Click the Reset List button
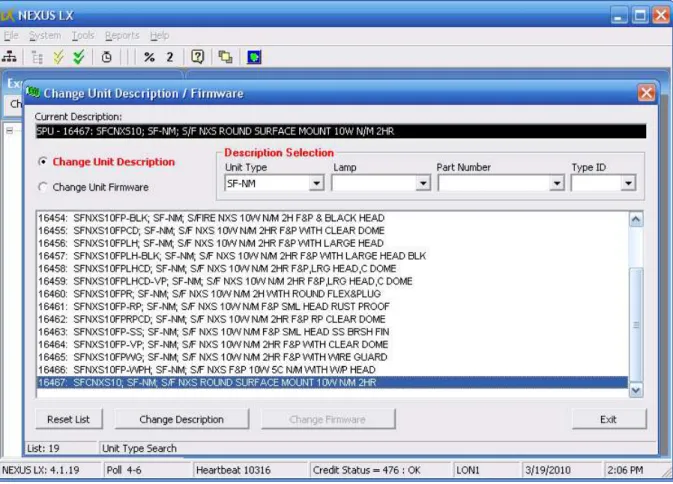 click(x=69, y=419)
